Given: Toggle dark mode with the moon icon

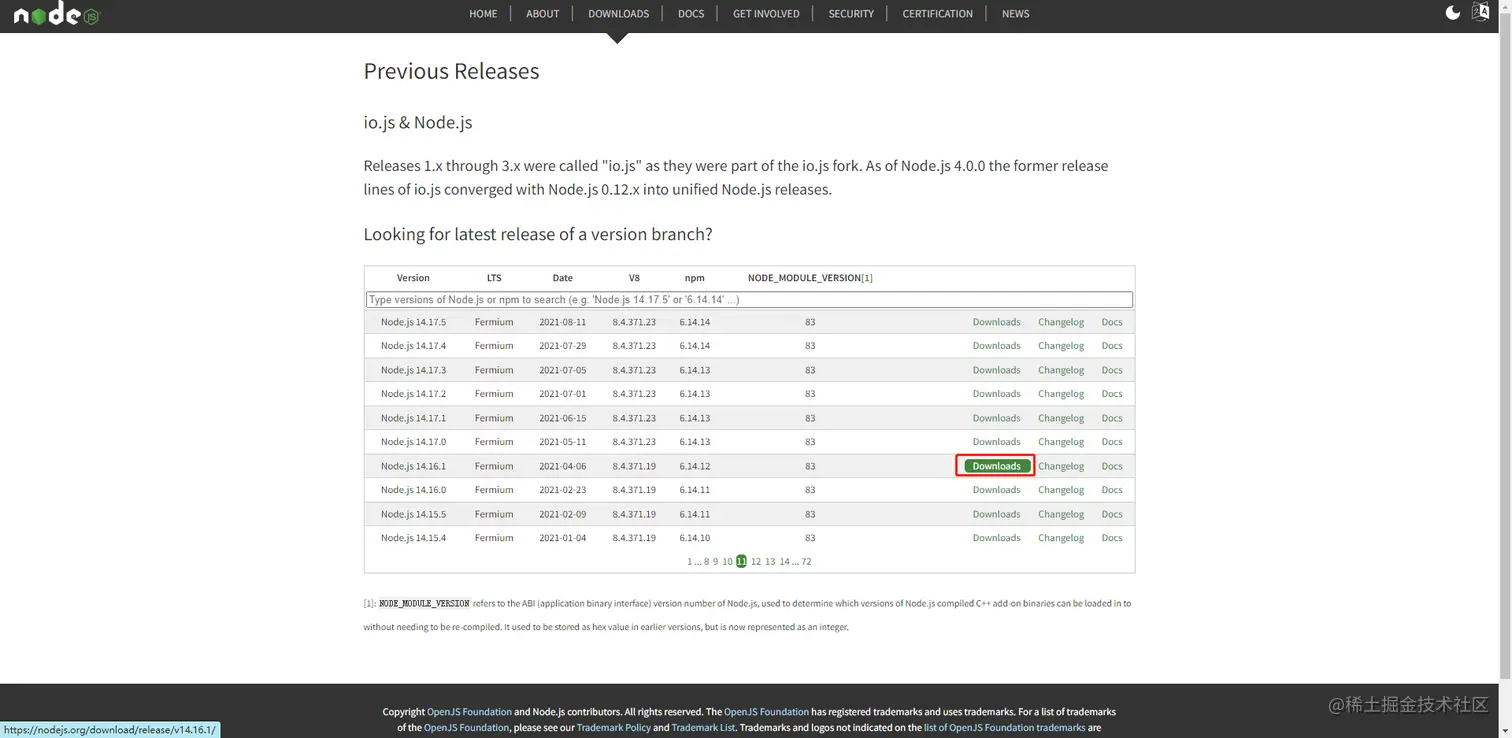Looking at the screenshot, I should 1453,13.
